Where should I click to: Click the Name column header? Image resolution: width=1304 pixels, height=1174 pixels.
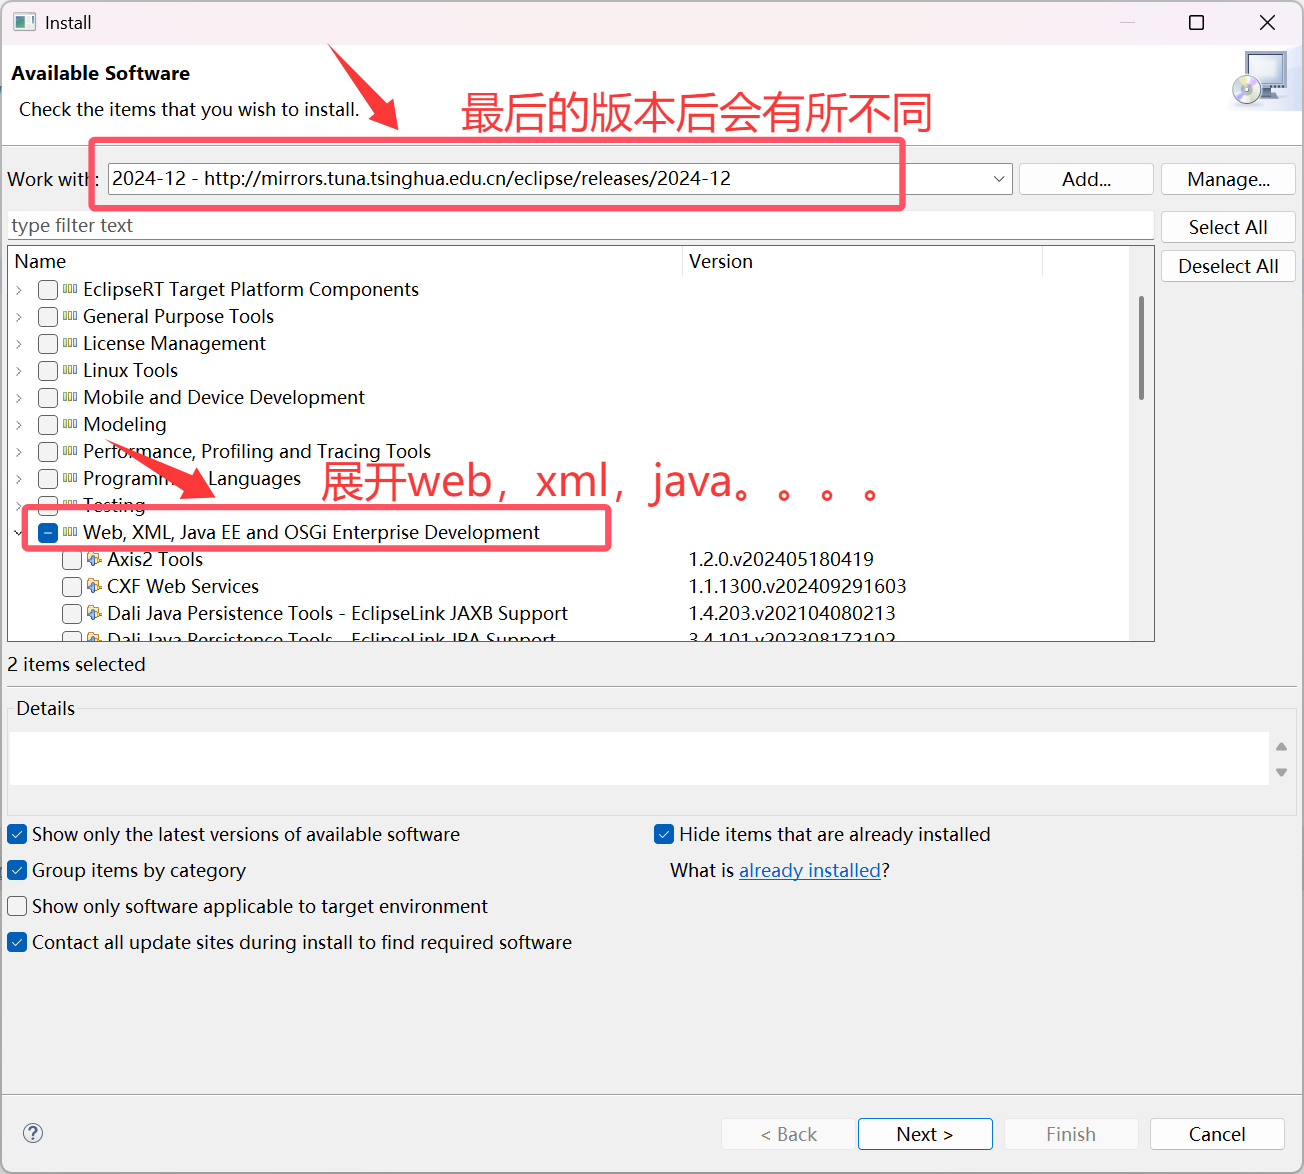[346, 261]
